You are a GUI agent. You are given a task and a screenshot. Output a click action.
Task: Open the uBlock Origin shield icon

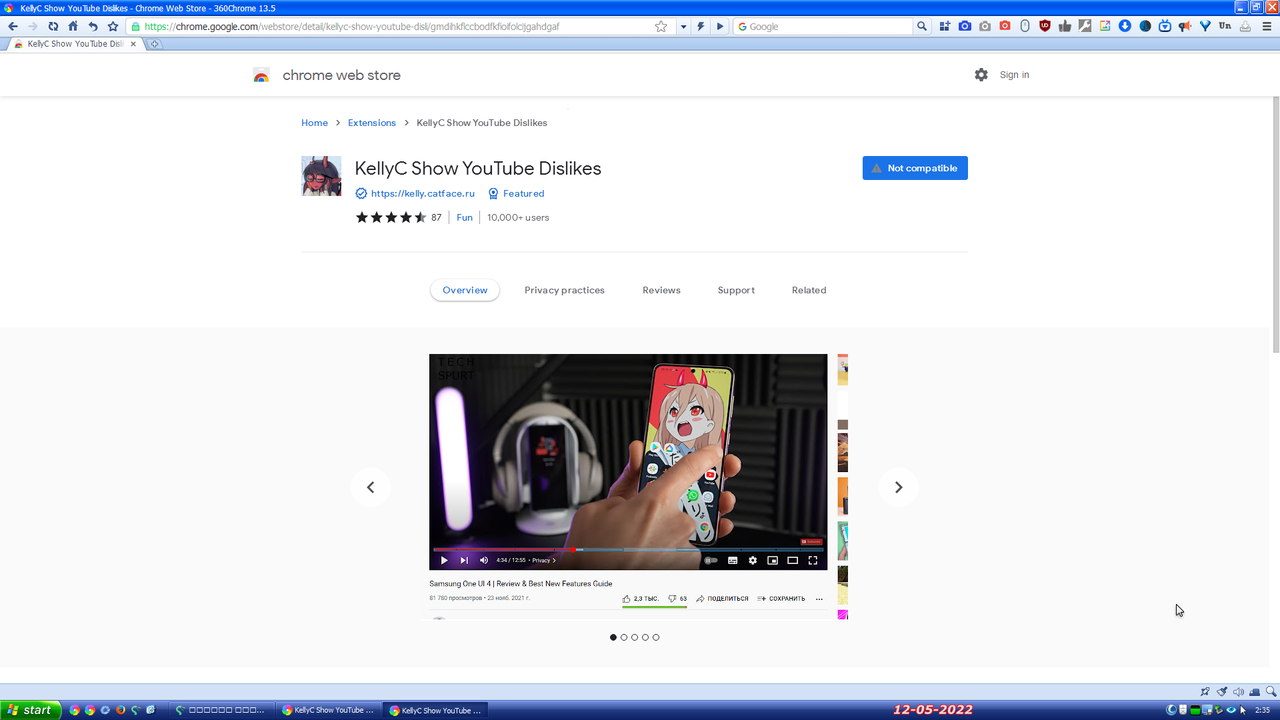(x=1045, y=26)
